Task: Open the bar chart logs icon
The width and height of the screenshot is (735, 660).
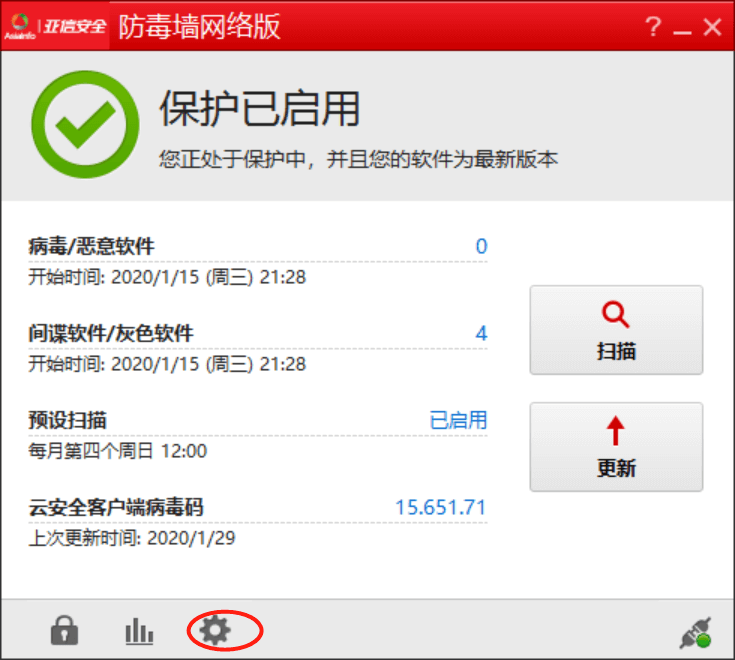Action: coord(139,631)
